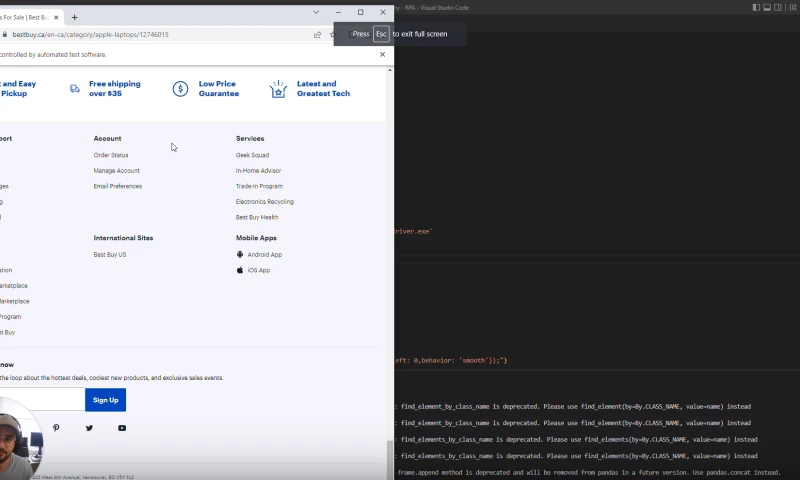Open Best Buy Twitter page icon
800x480 pixels.
coord(89,428)
